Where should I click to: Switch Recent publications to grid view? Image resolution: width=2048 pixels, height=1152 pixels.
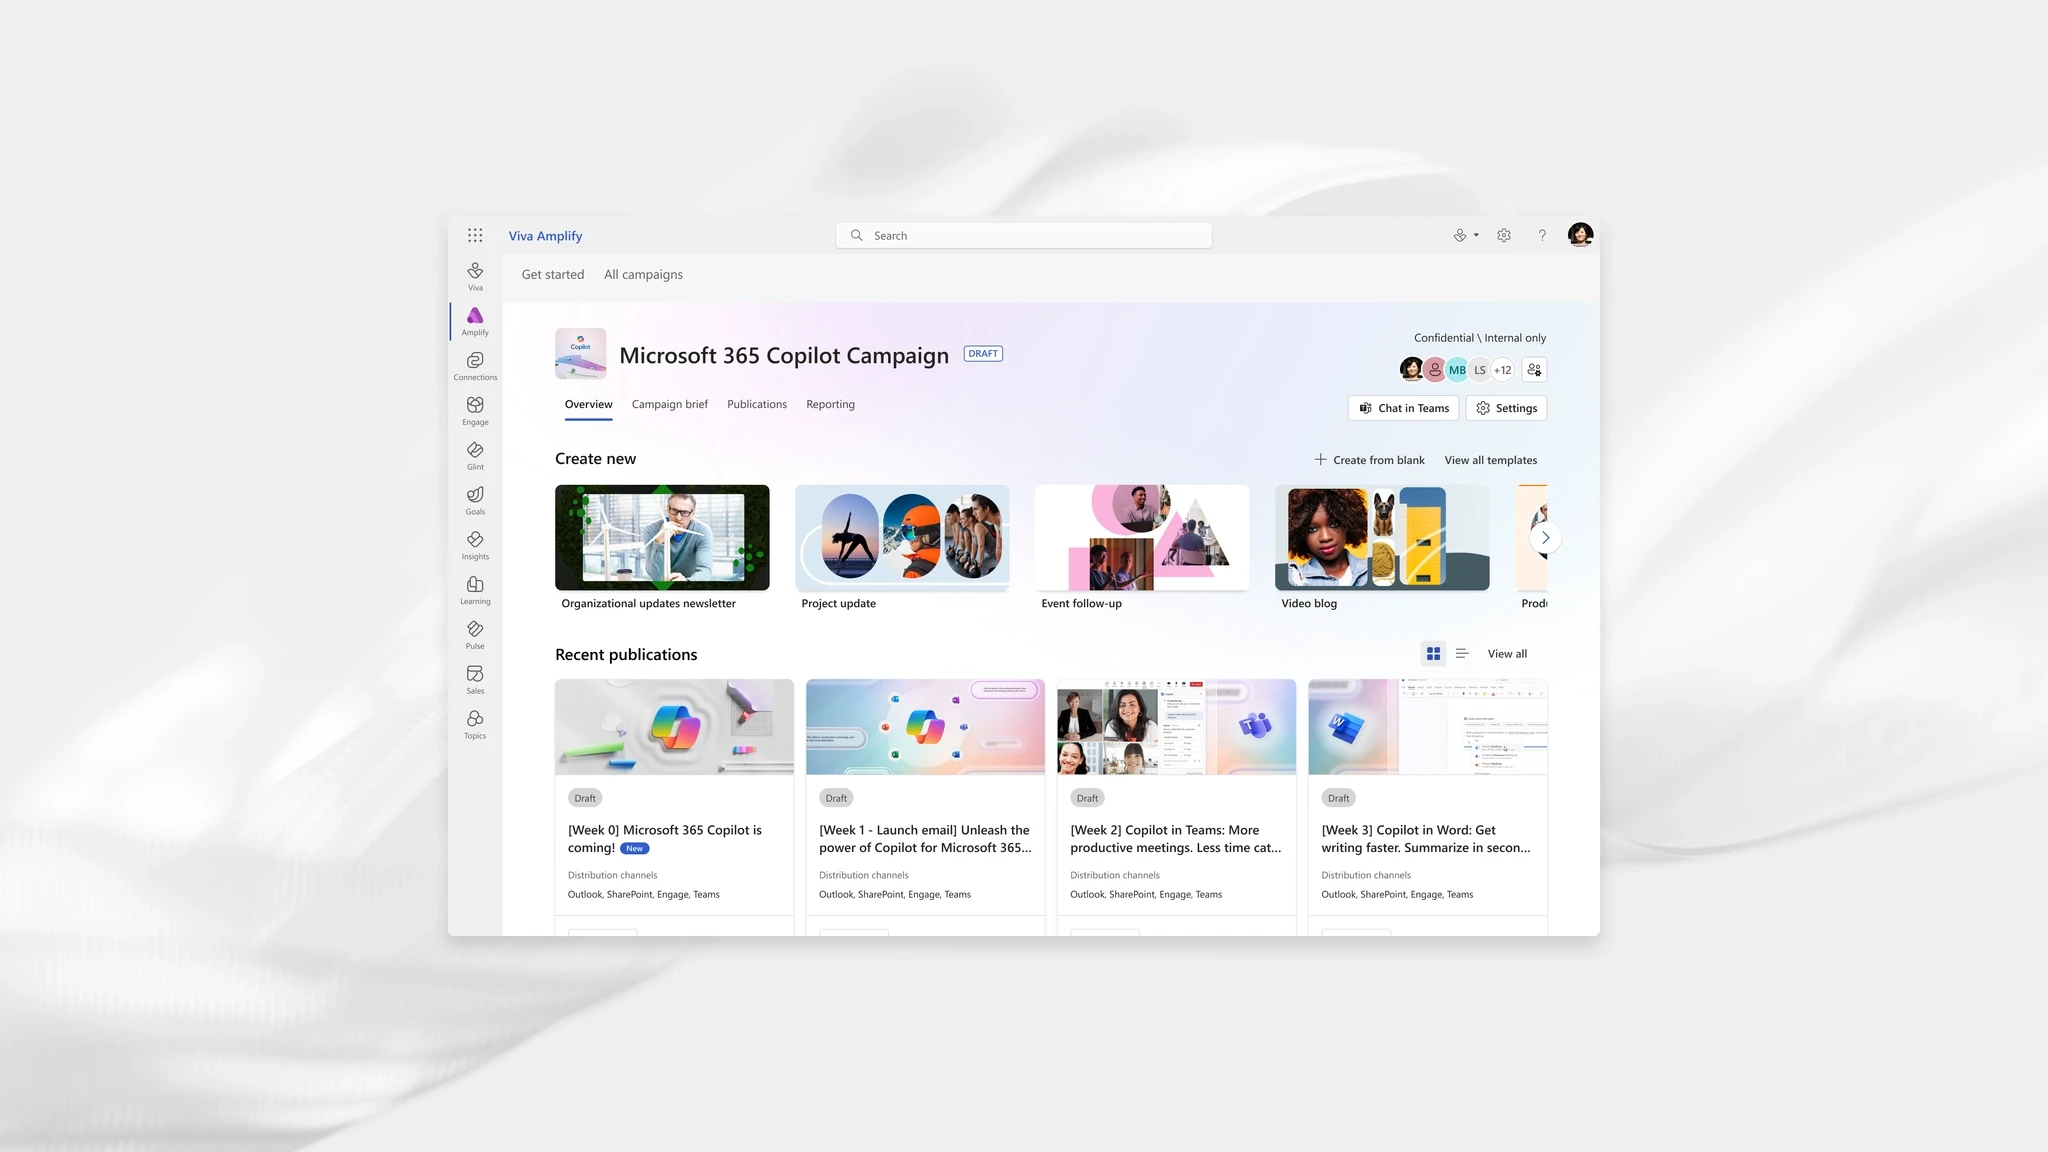[1433, 654]
